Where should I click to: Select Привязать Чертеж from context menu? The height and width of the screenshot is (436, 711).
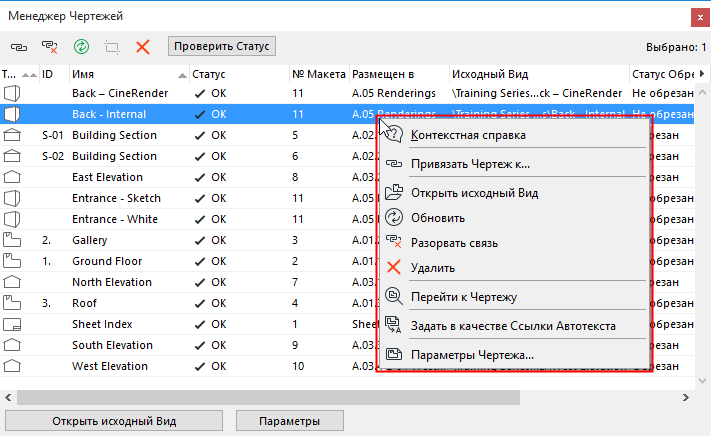click(470, 164)
